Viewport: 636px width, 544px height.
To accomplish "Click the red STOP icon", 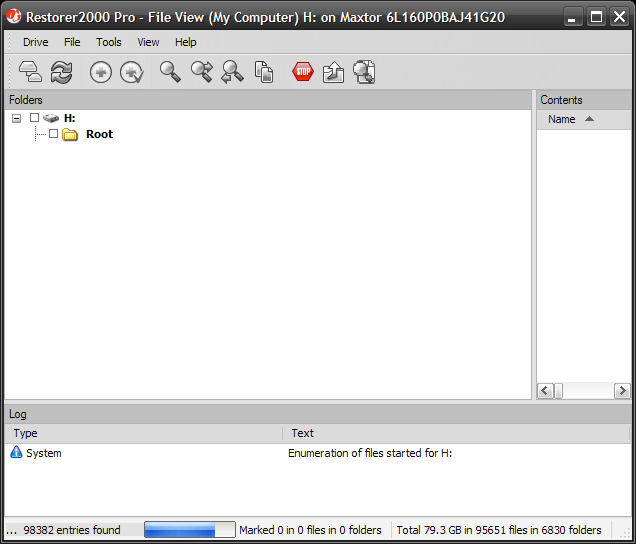I will click(303, 71).
